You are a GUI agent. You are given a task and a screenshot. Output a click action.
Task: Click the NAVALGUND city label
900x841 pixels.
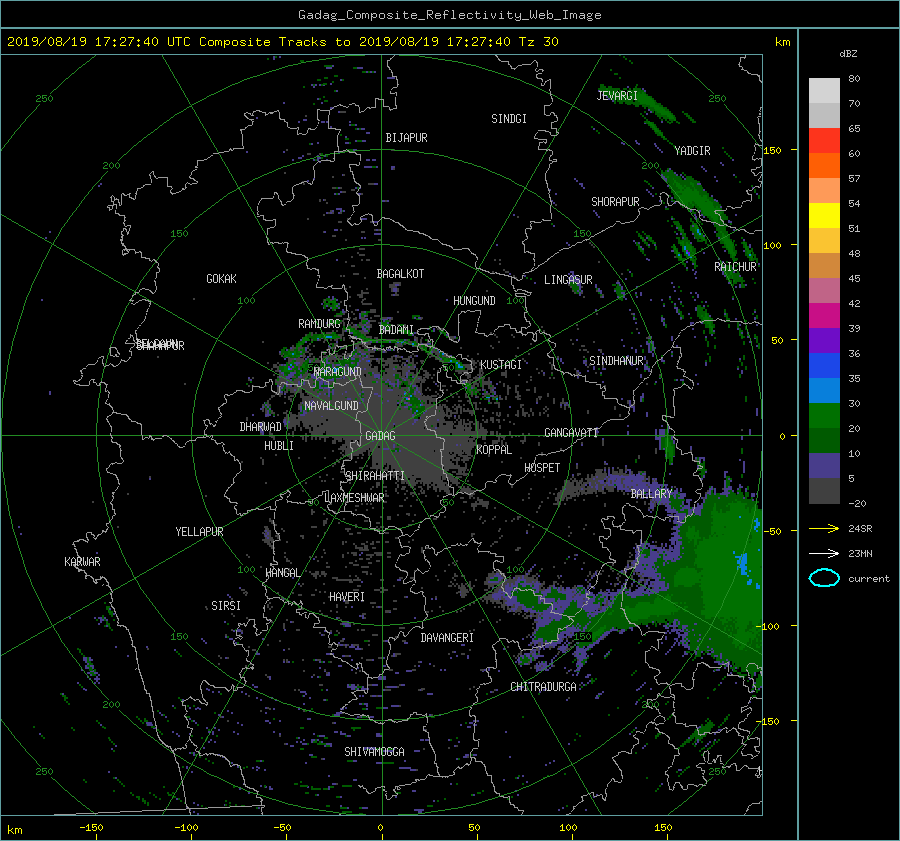331,406
